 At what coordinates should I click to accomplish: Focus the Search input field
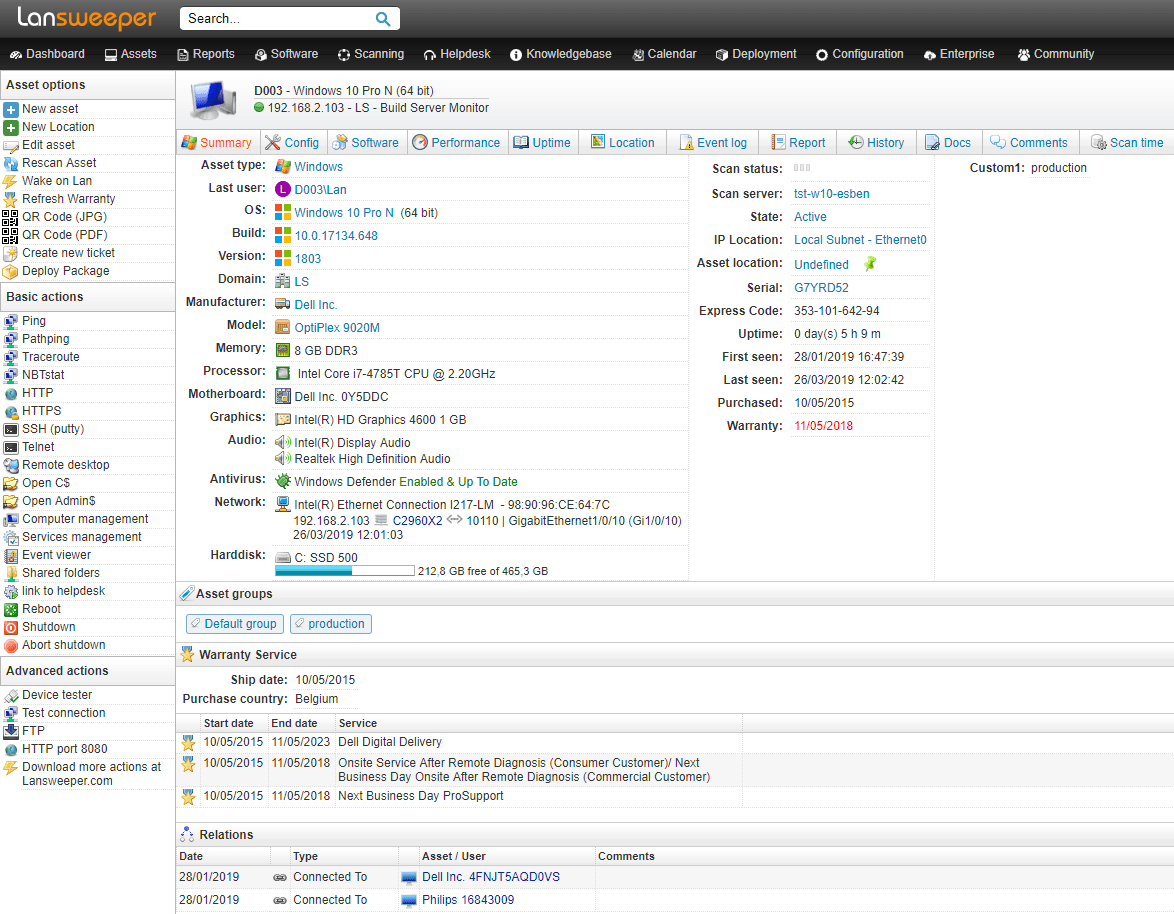point(277,19)
